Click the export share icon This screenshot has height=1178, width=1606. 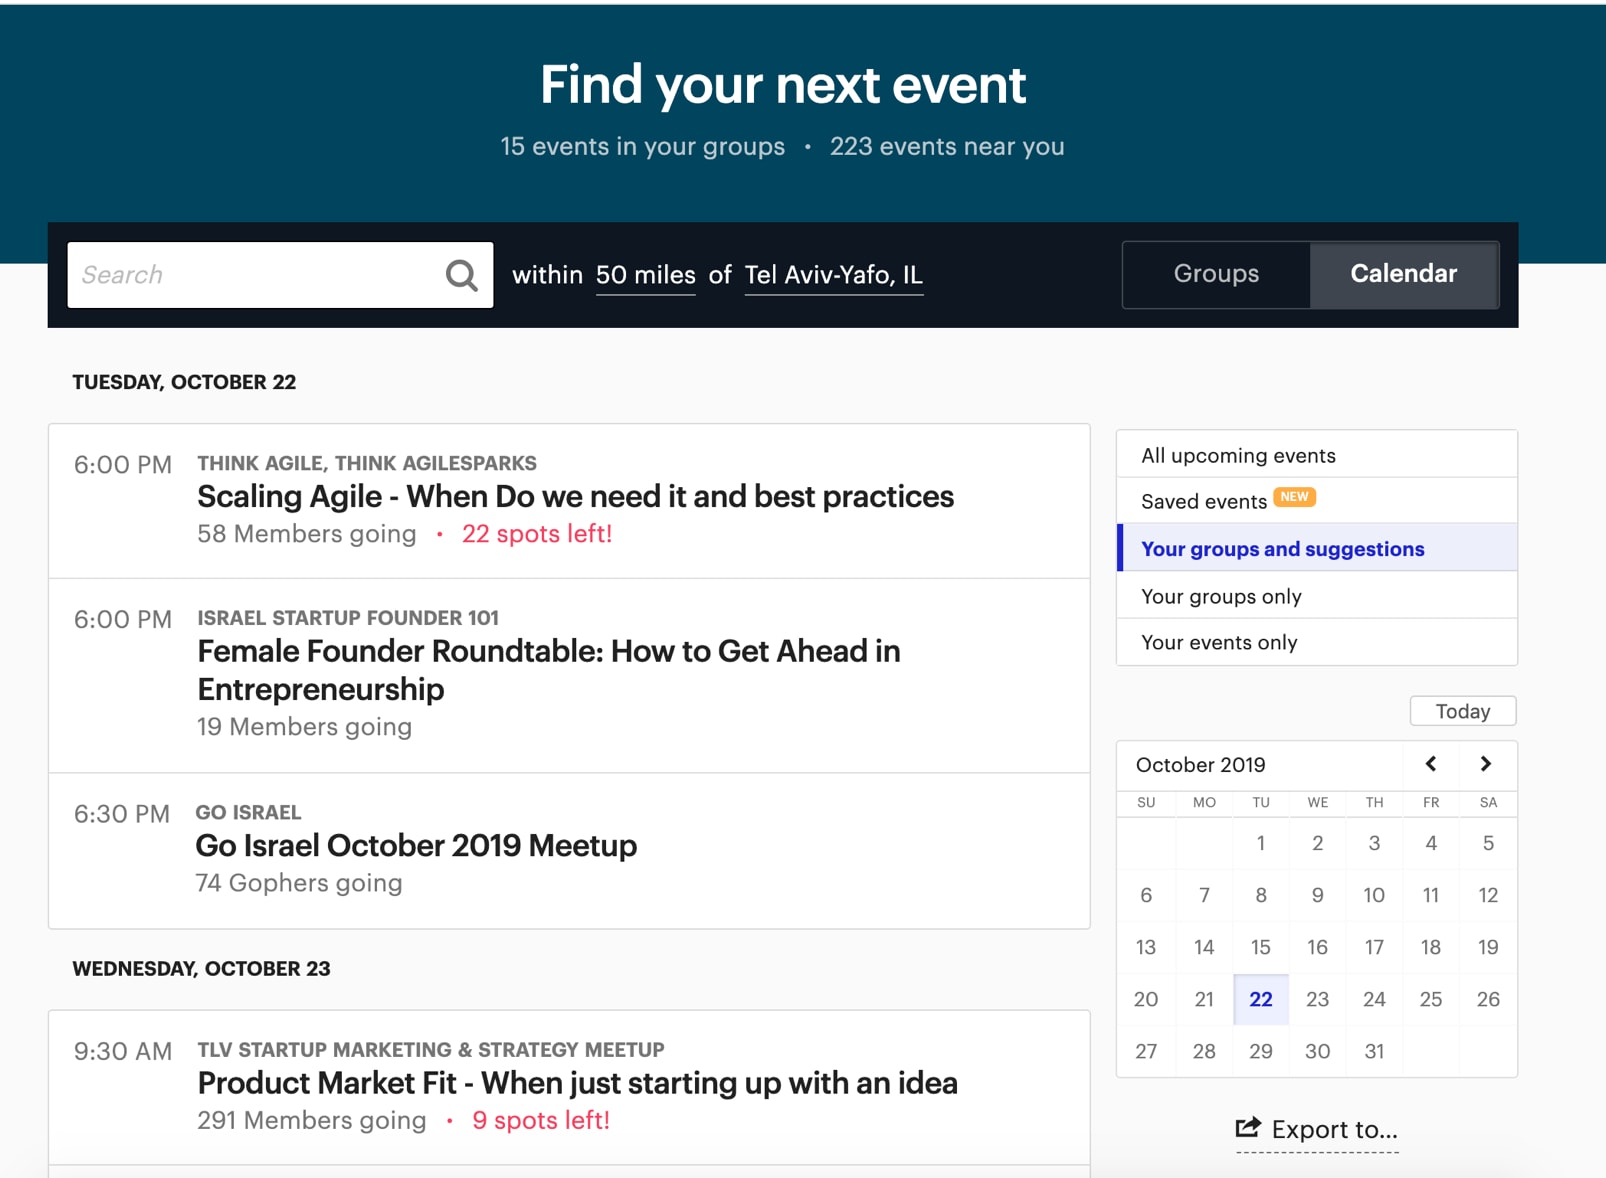coord(1248,1128)
